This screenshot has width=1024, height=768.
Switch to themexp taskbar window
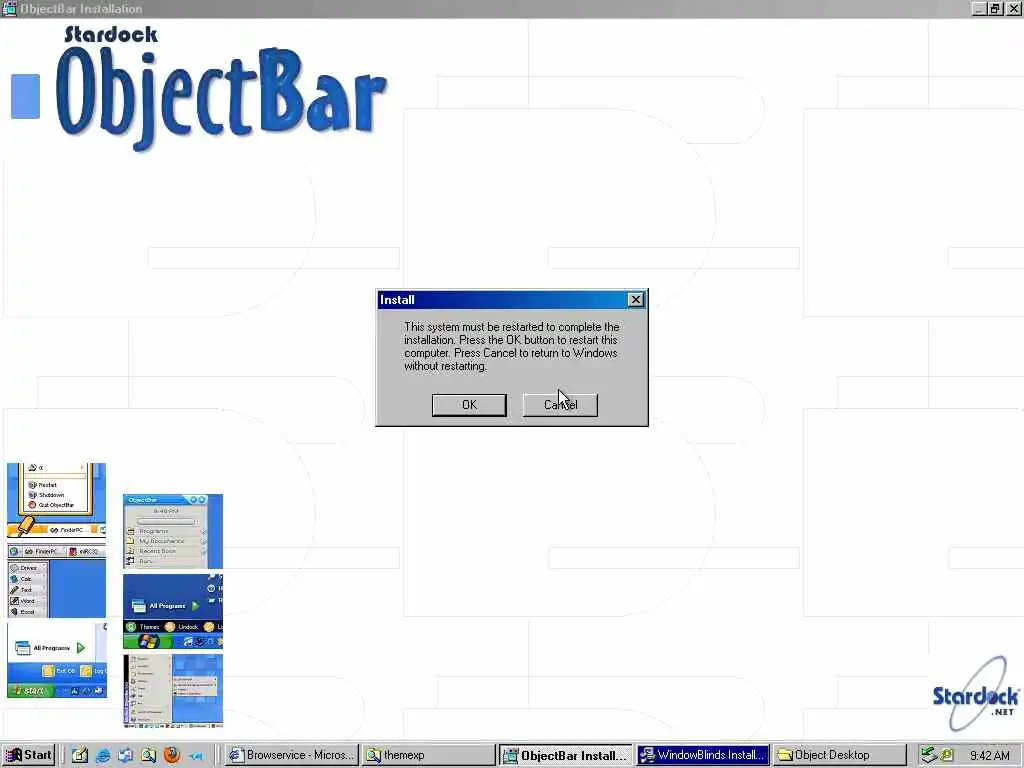click(x=428, y=755)
